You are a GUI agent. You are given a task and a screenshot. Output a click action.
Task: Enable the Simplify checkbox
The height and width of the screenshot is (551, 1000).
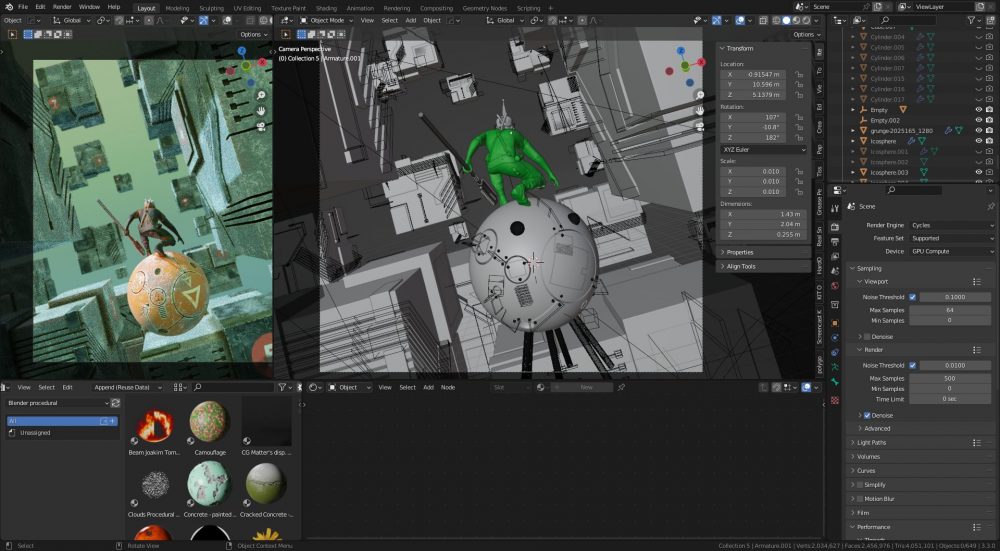[x=859, y=485]
